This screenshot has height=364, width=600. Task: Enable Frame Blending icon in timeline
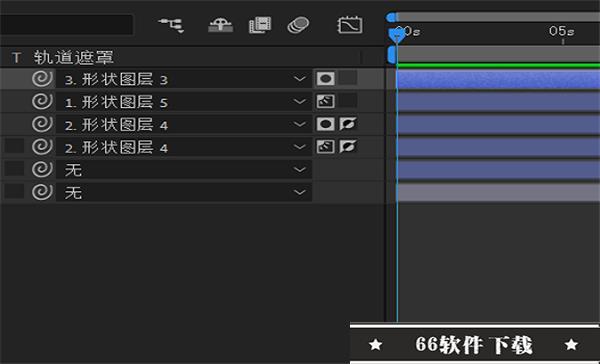pos(260,25)
